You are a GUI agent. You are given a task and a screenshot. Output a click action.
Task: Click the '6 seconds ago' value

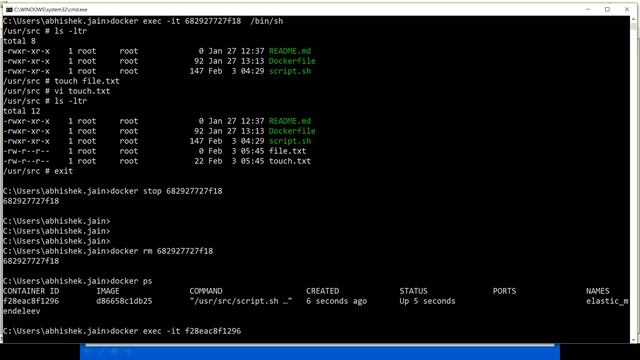coord(336,301)
